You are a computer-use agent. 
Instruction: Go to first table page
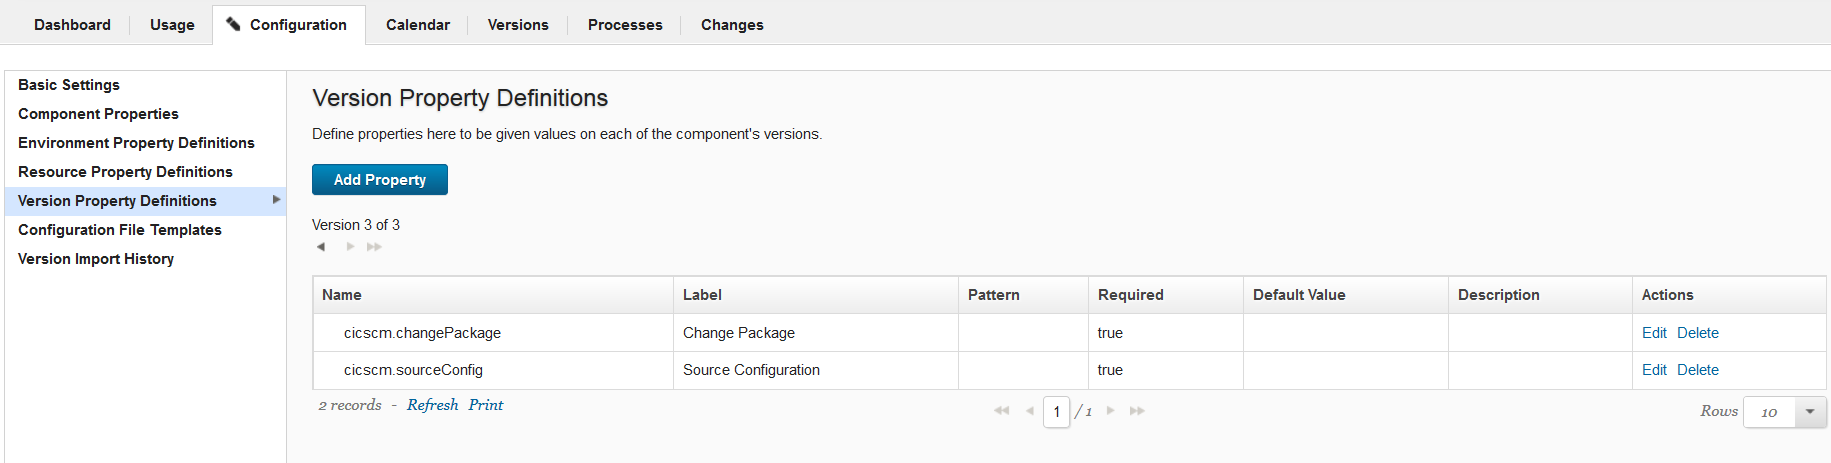click(x=1001, y=411)
